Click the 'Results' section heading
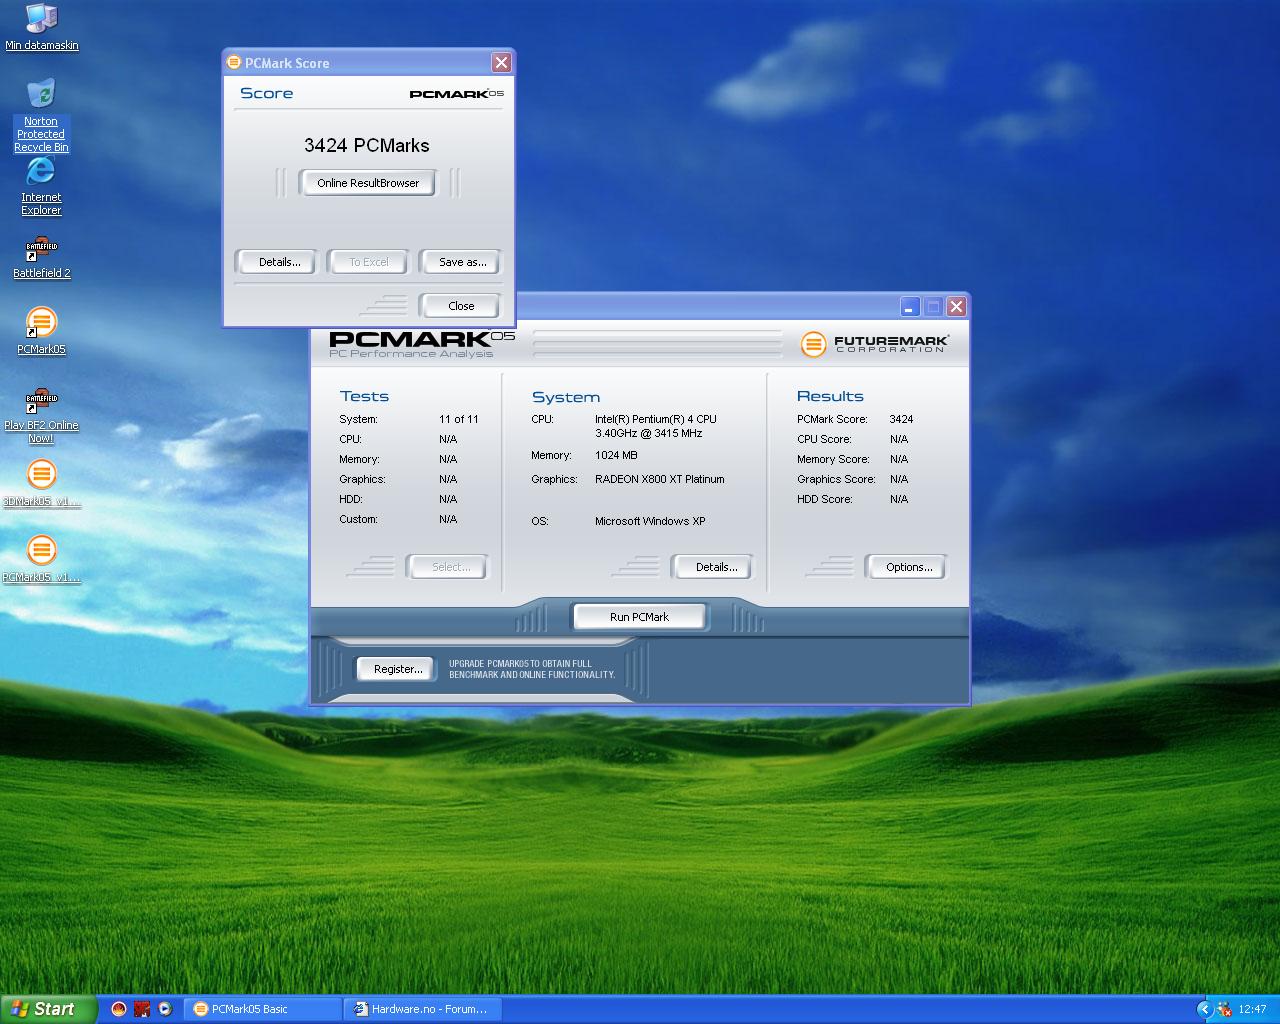 pos(830,396)
